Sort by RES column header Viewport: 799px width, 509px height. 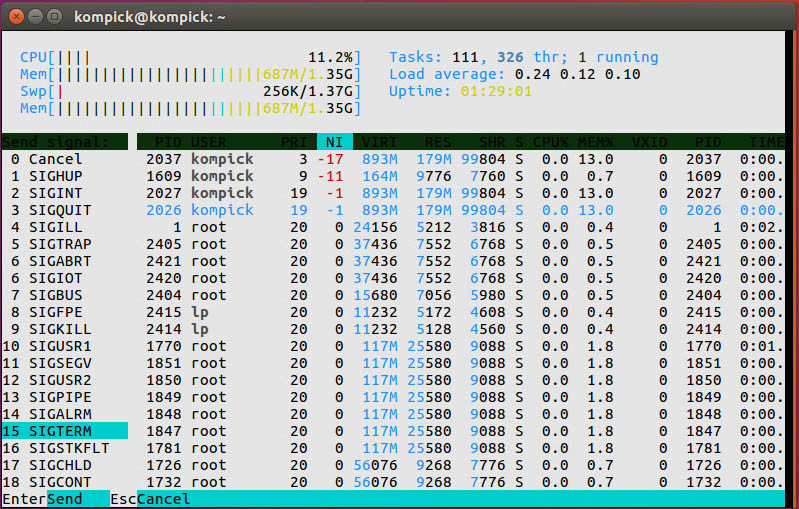pos(438,142)
